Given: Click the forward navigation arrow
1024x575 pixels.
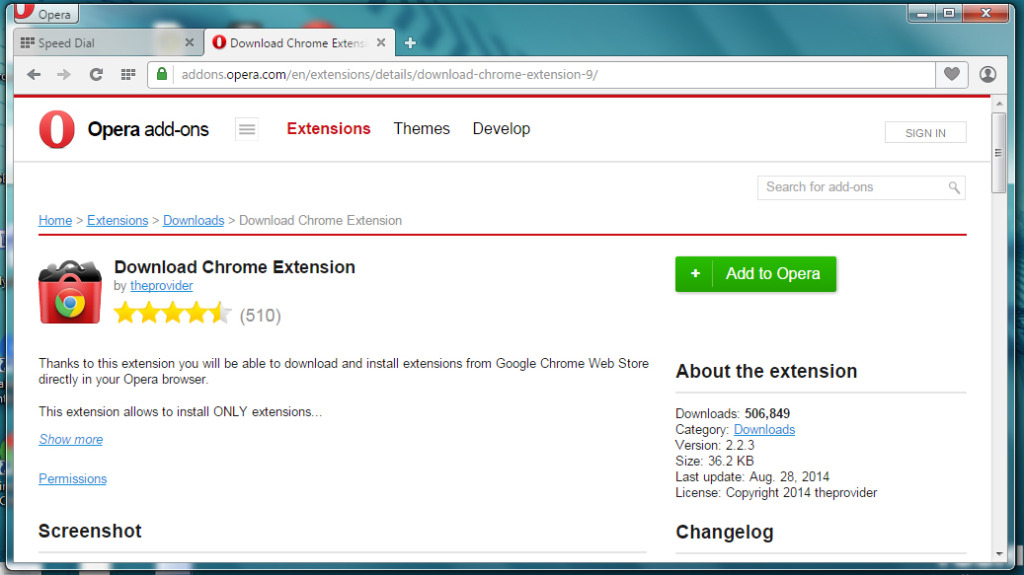Looking at the screenshot, I should point(64,75).
